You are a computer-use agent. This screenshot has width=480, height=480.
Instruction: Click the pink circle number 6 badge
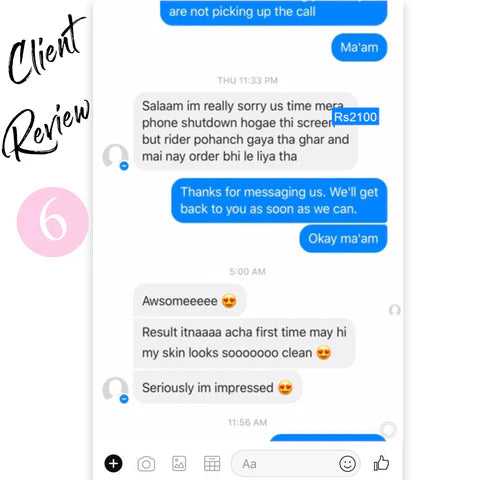53,222
